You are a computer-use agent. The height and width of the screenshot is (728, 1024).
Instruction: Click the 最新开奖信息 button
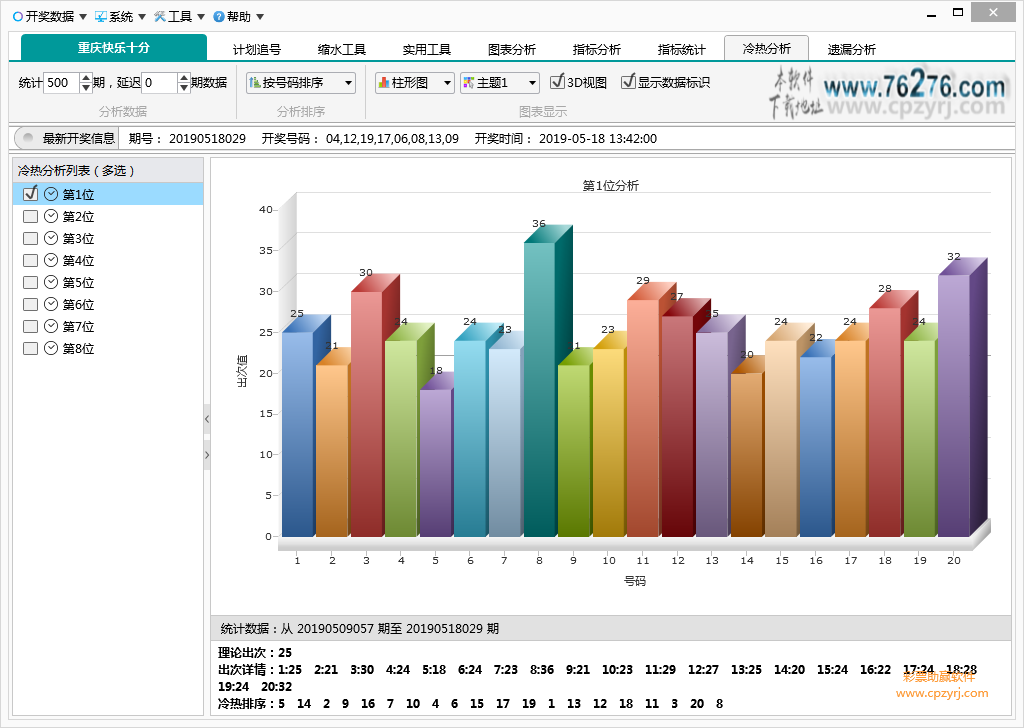pyautogui.click(x=66, y=138)
